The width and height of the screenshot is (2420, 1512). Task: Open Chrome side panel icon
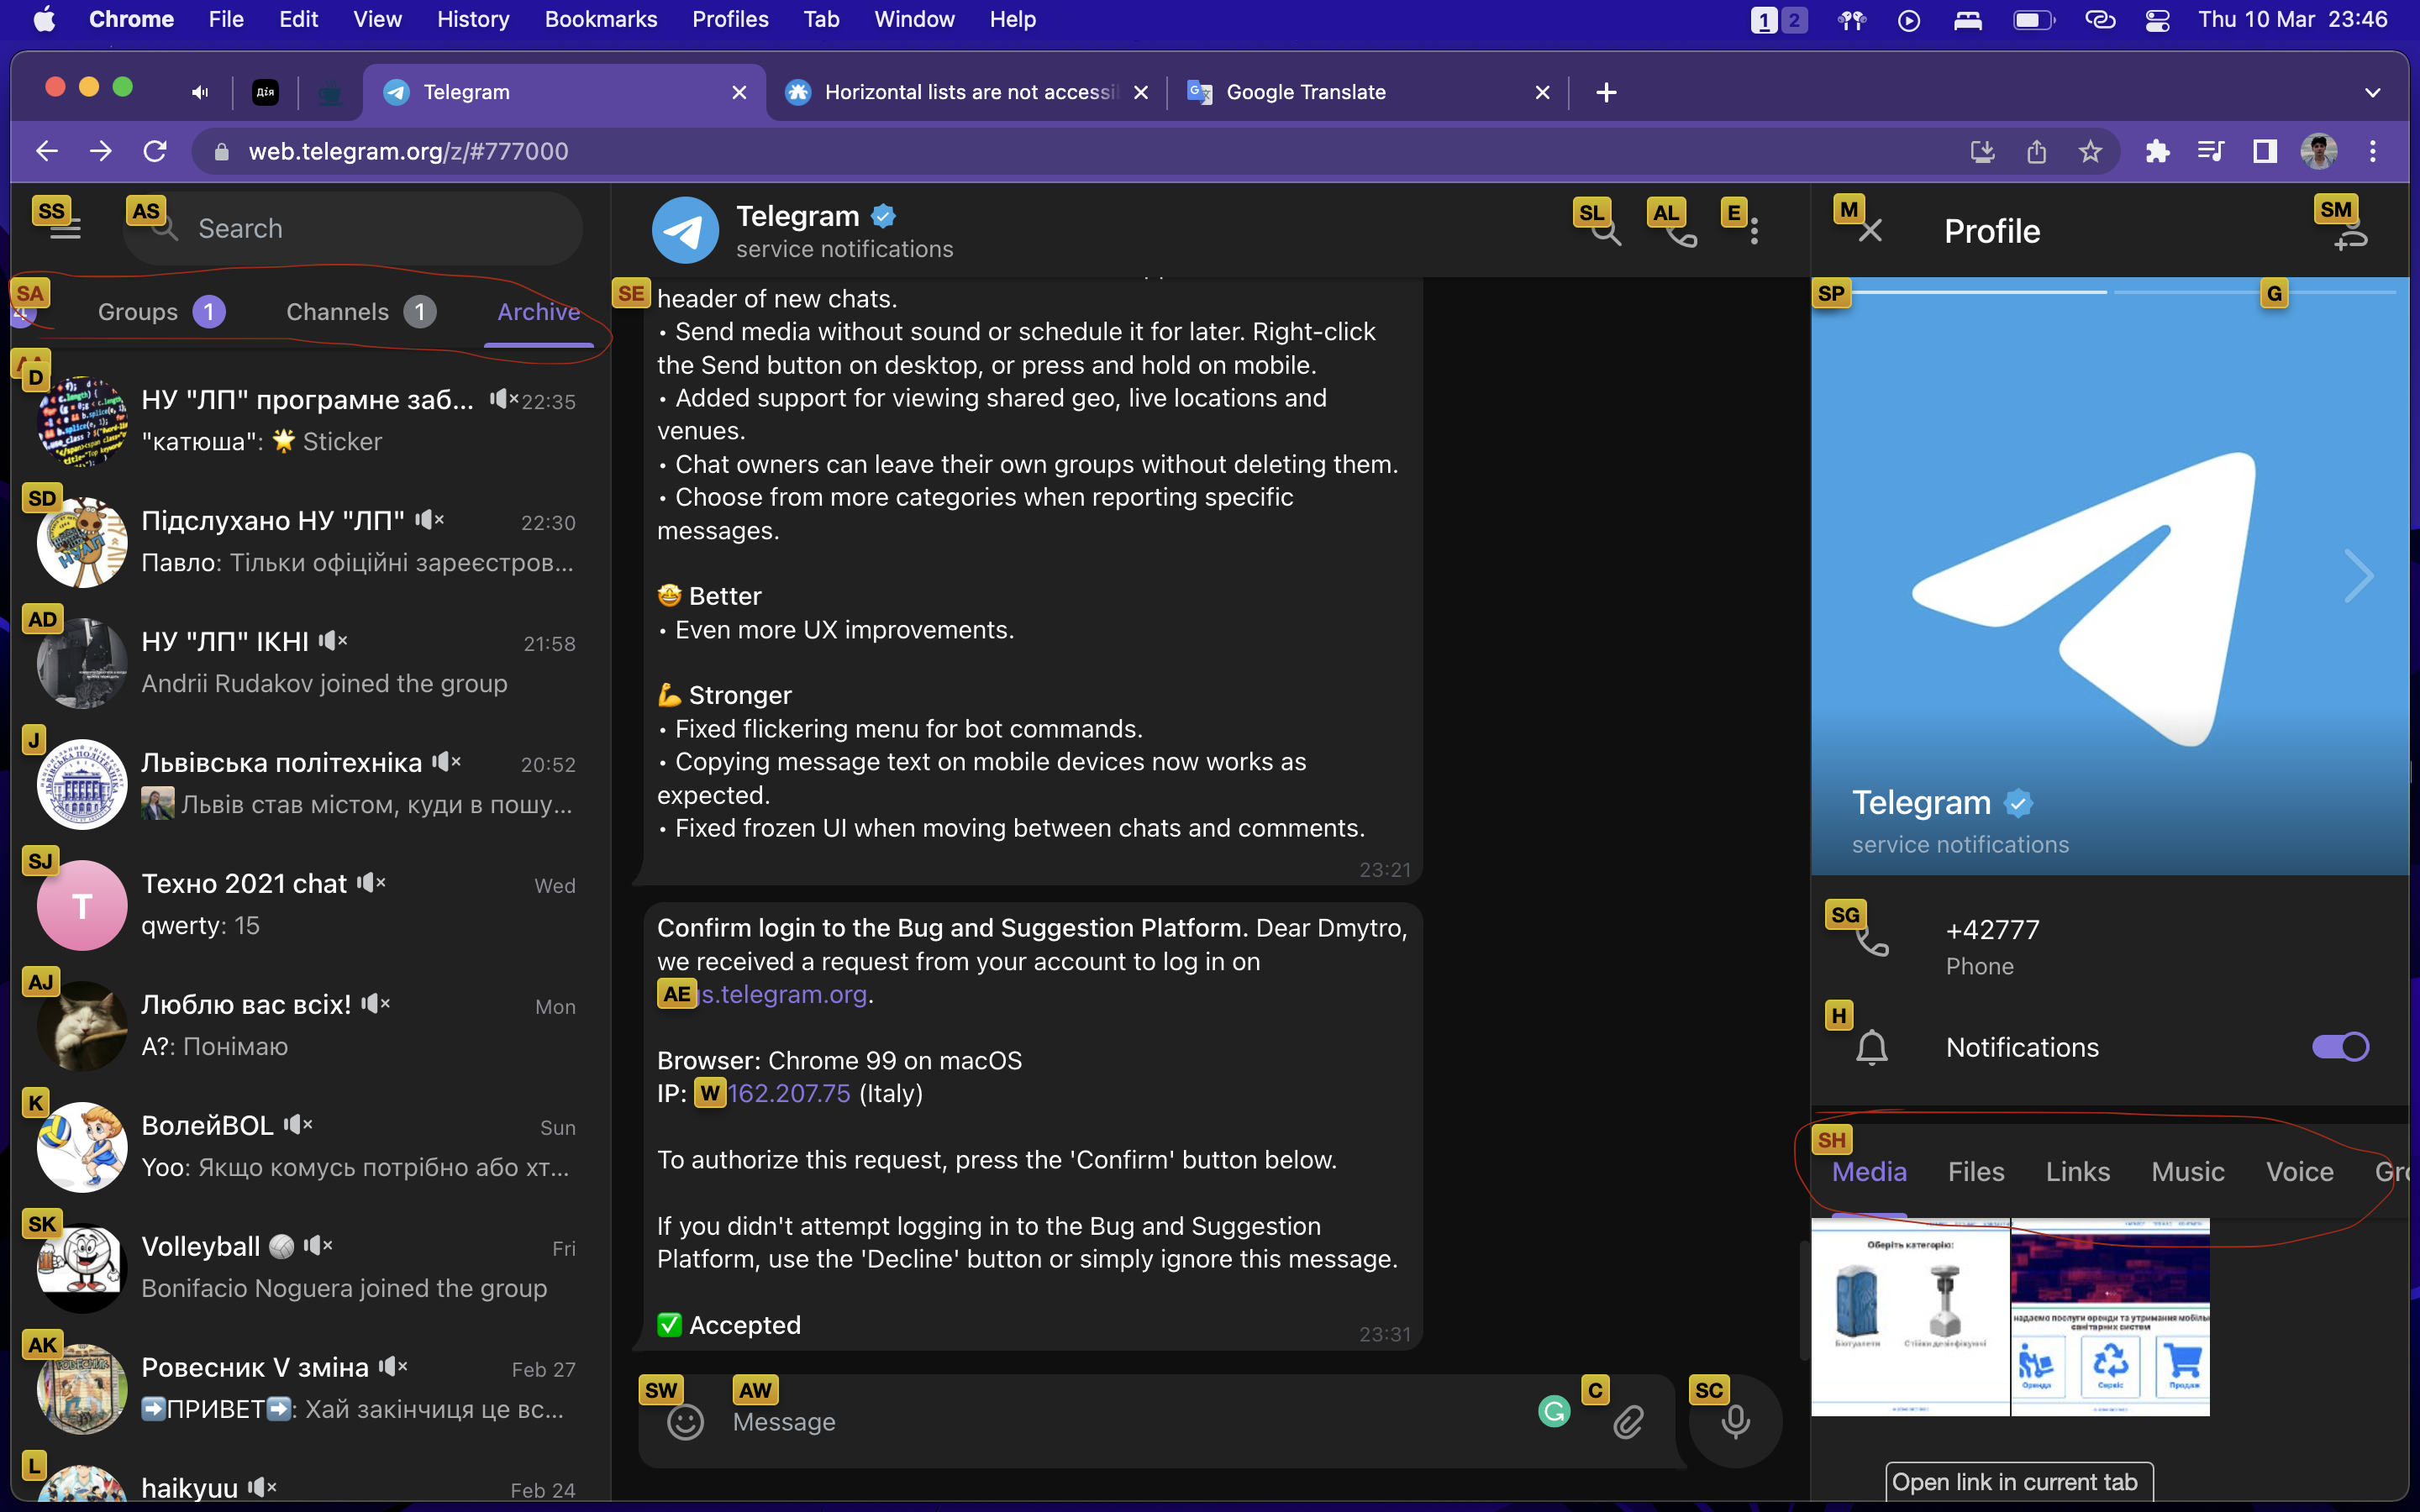2265,151
